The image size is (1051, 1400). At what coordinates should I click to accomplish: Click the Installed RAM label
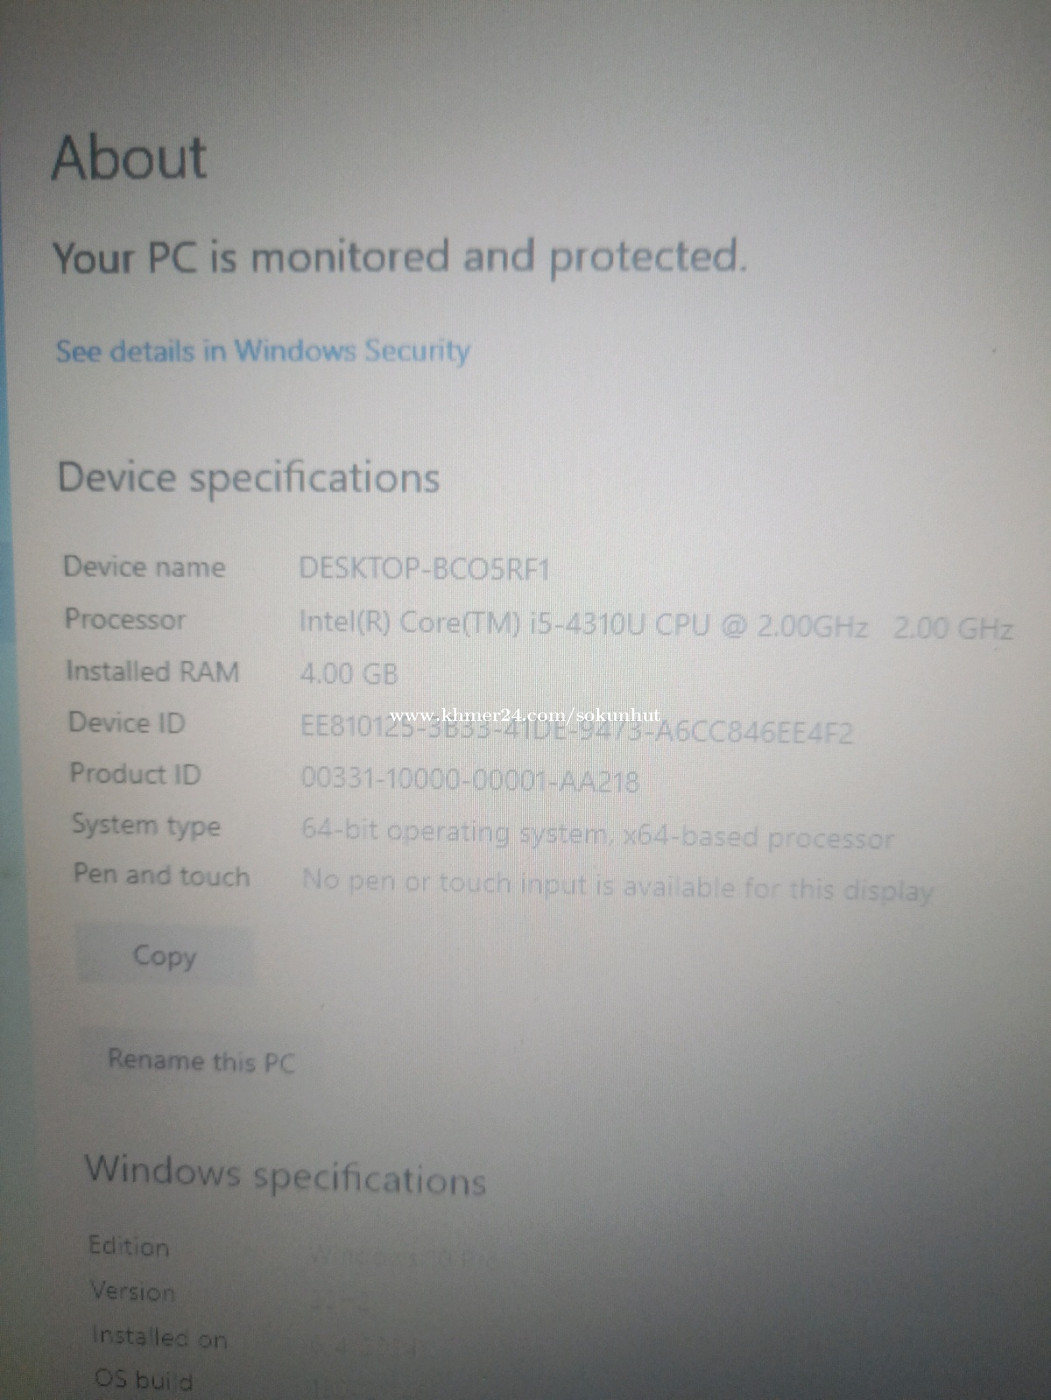tap(152, 671)
